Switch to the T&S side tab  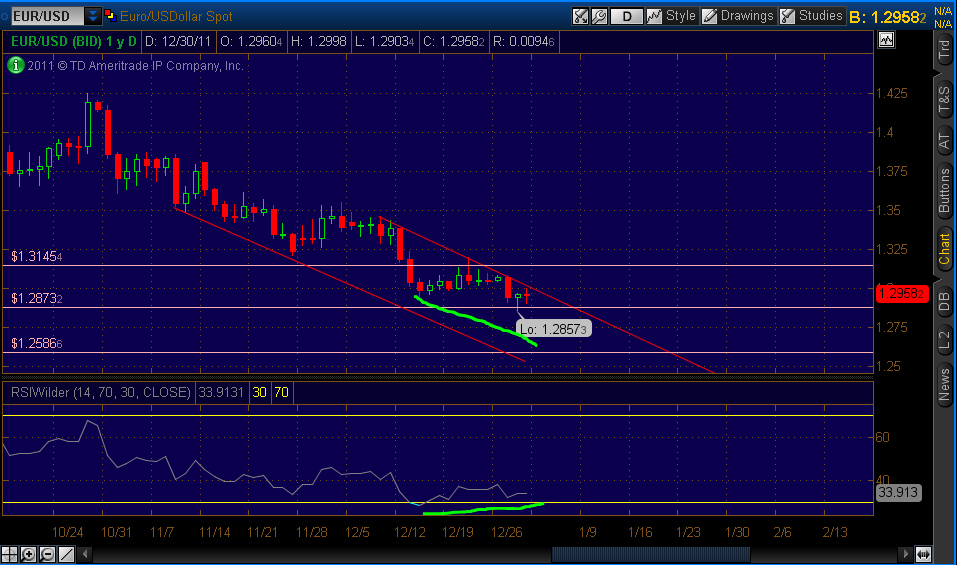pos(944,100)
